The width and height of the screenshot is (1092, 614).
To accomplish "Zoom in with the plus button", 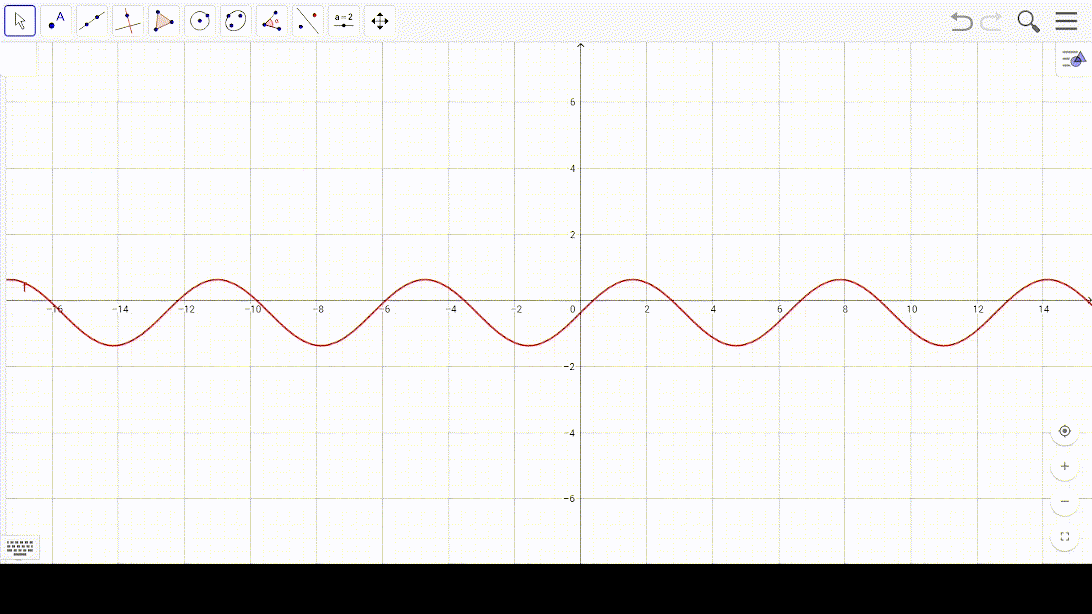I will (1064, 466).
